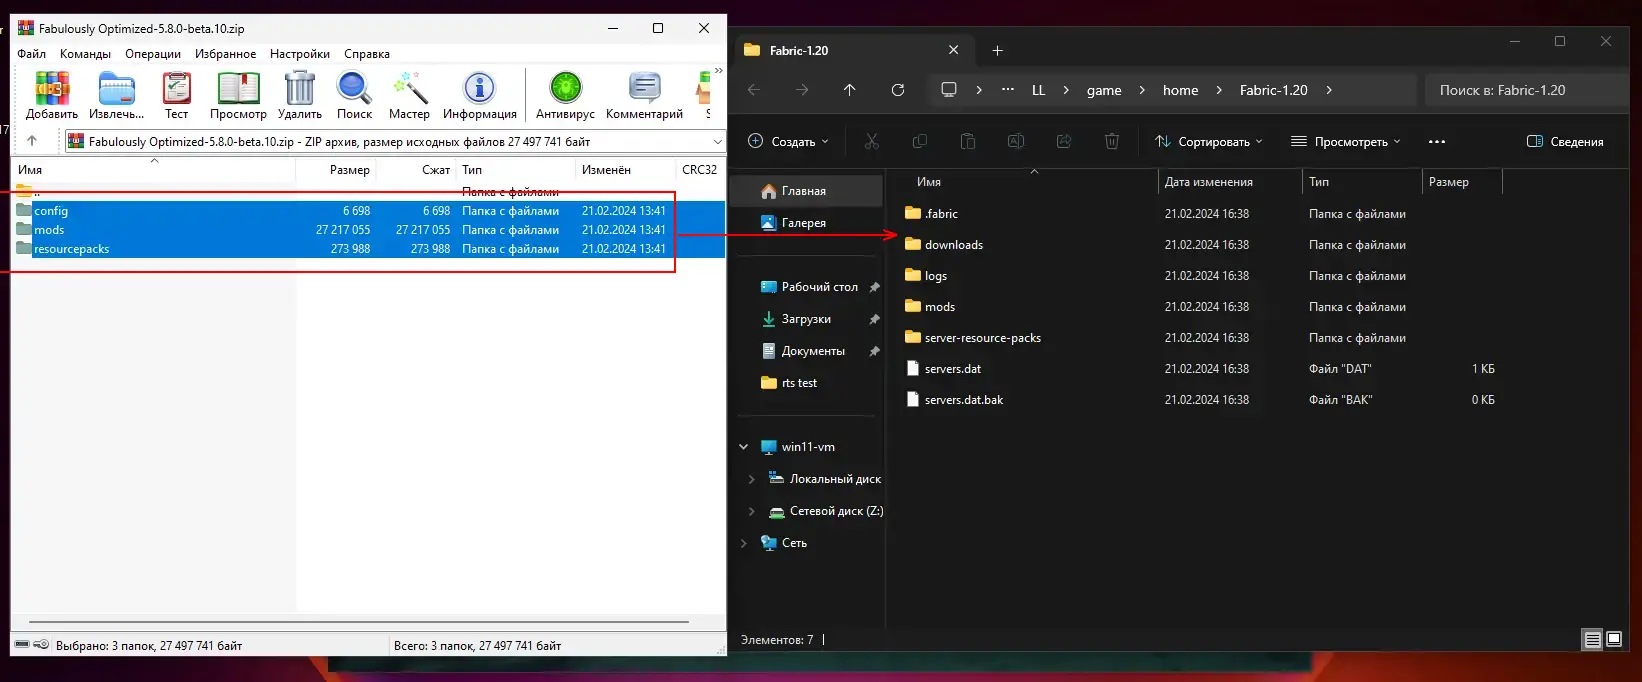Close the Fabric-1.20 tab
This screenshot has width=1642, height=682.
pos(953,50)
